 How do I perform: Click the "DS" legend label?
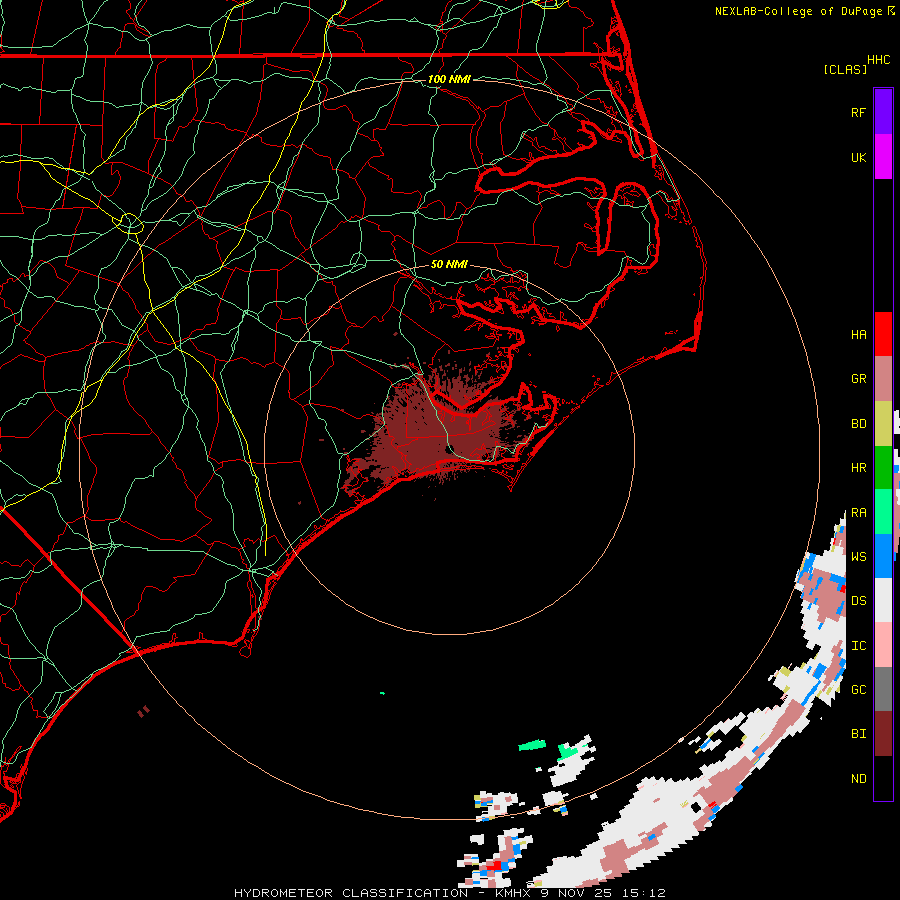[858, 601]
